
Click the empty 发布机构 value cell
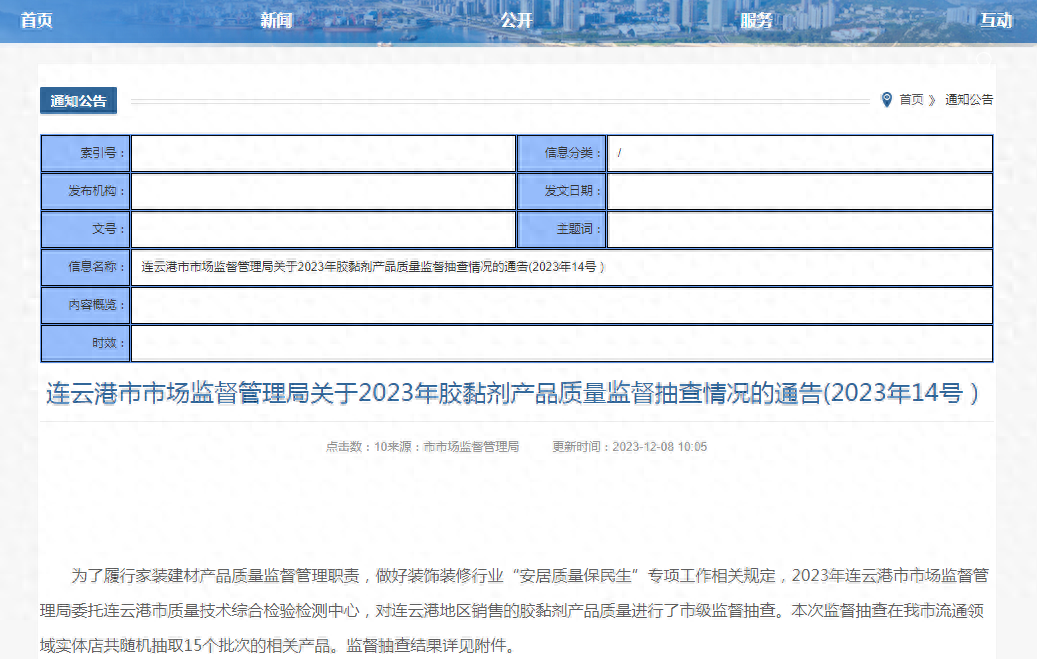click(323, 191)
